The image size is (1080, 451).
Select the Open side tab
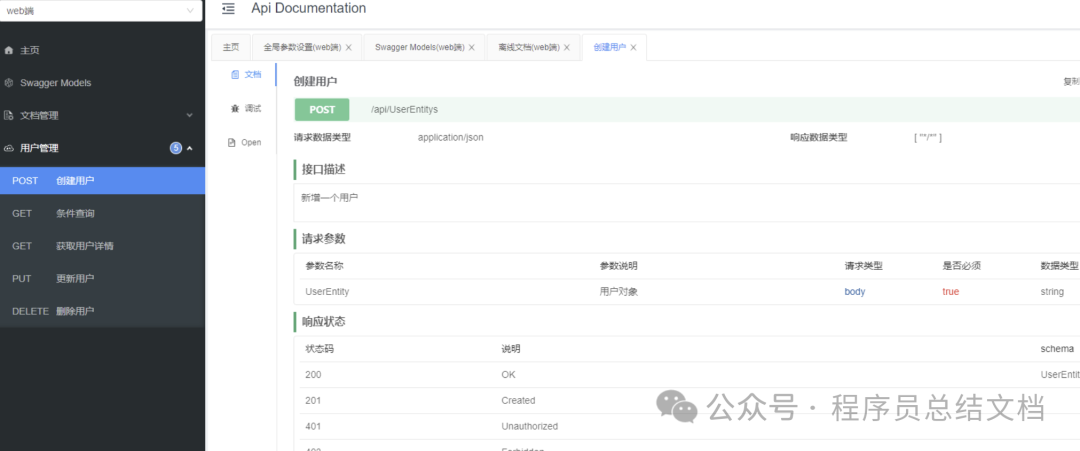pos(245,143)
